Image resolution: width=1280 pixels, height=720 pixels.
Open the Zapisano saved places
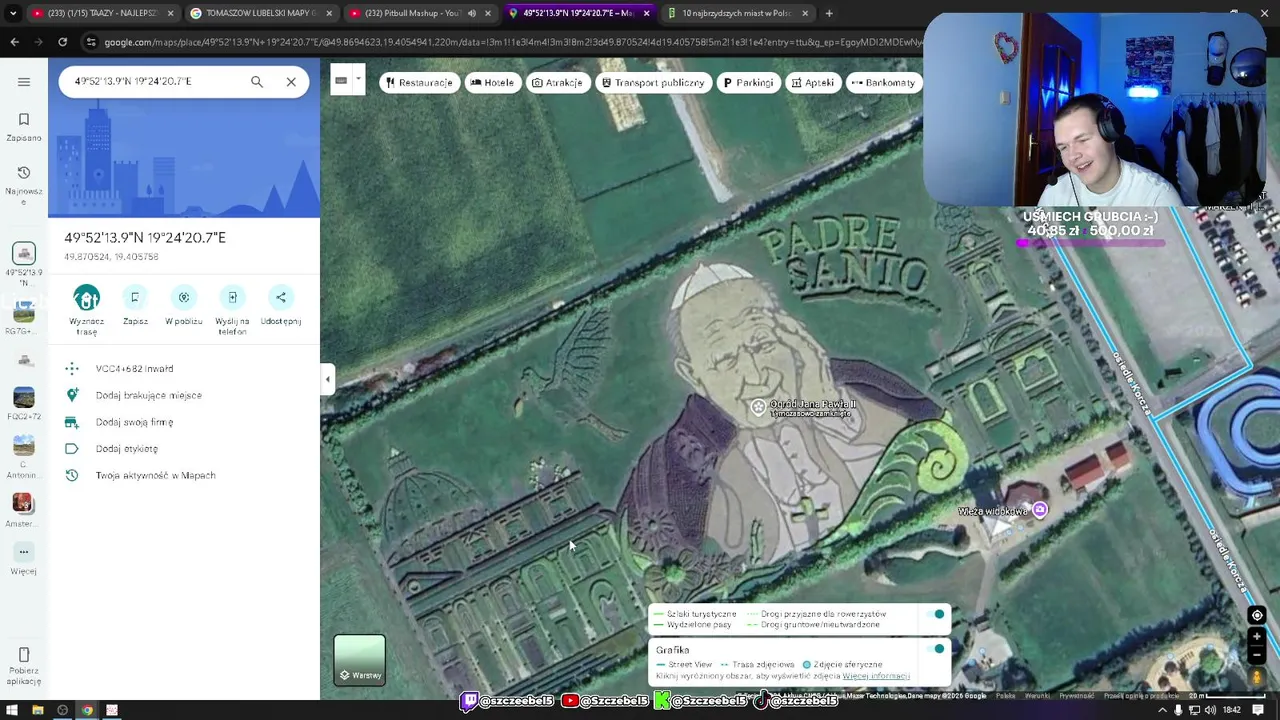pyautogui.click(x=24, y=127)
